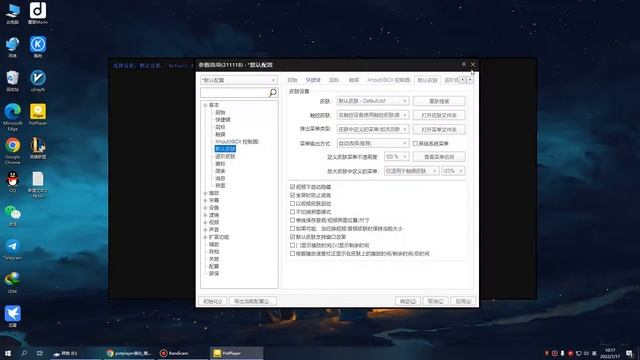Open Task View on the taskbar
The image size is (640, 360).
40,353
